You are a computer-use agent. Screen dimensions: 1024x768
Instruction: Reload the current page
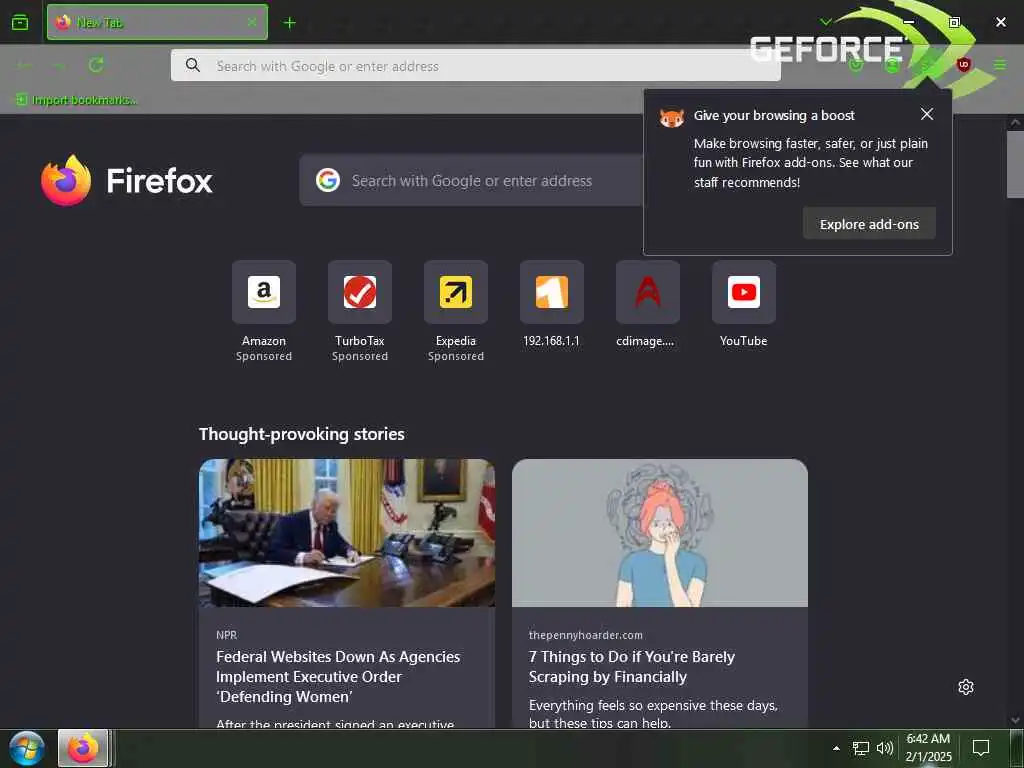coord(96,65)
